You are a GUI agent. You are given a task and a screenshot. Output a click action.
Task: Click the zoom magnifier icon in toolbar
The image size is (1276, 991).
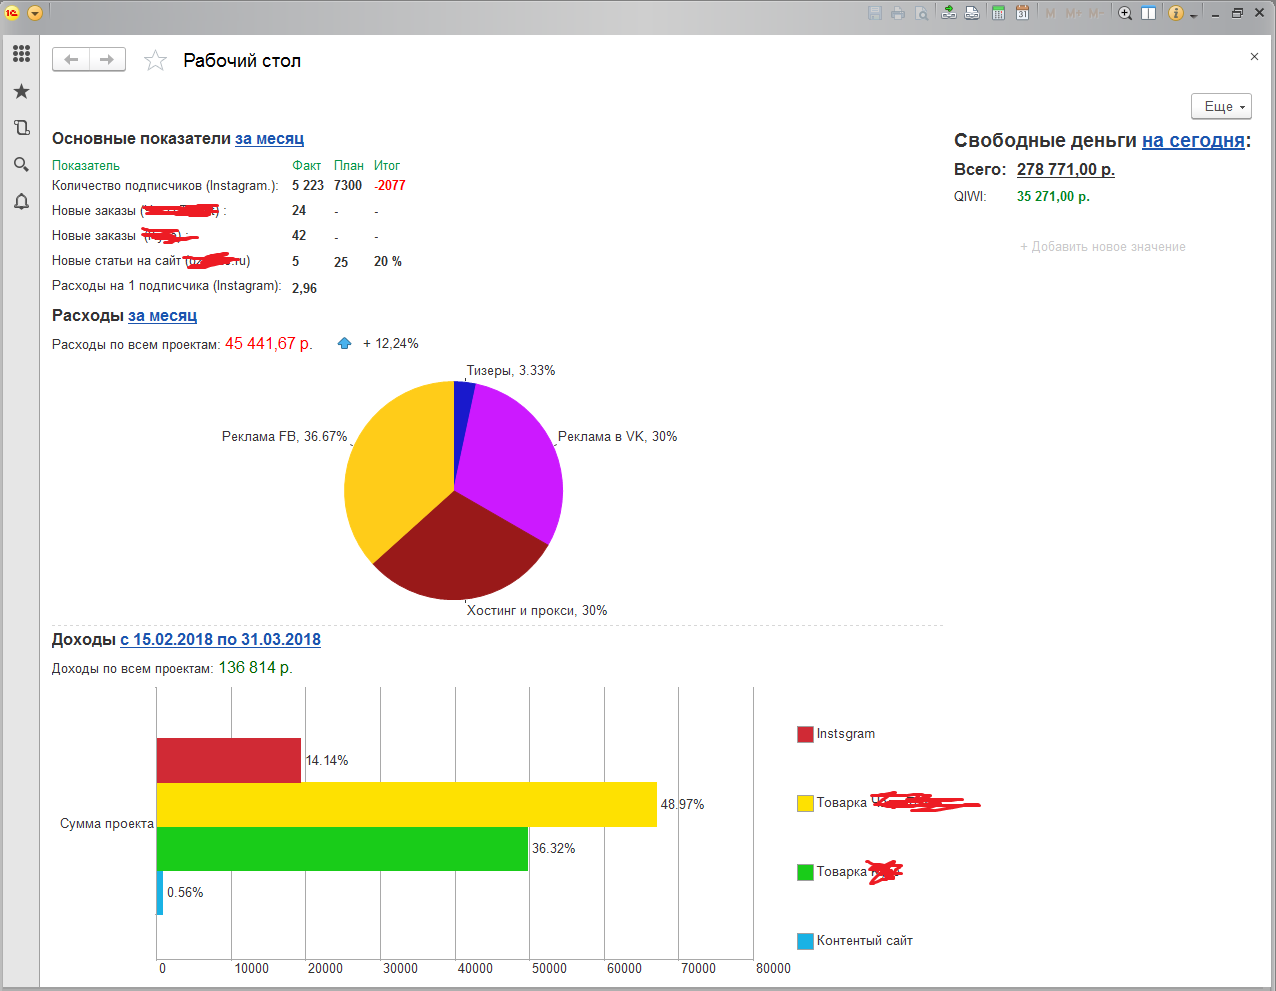[x=1125, y=13]
